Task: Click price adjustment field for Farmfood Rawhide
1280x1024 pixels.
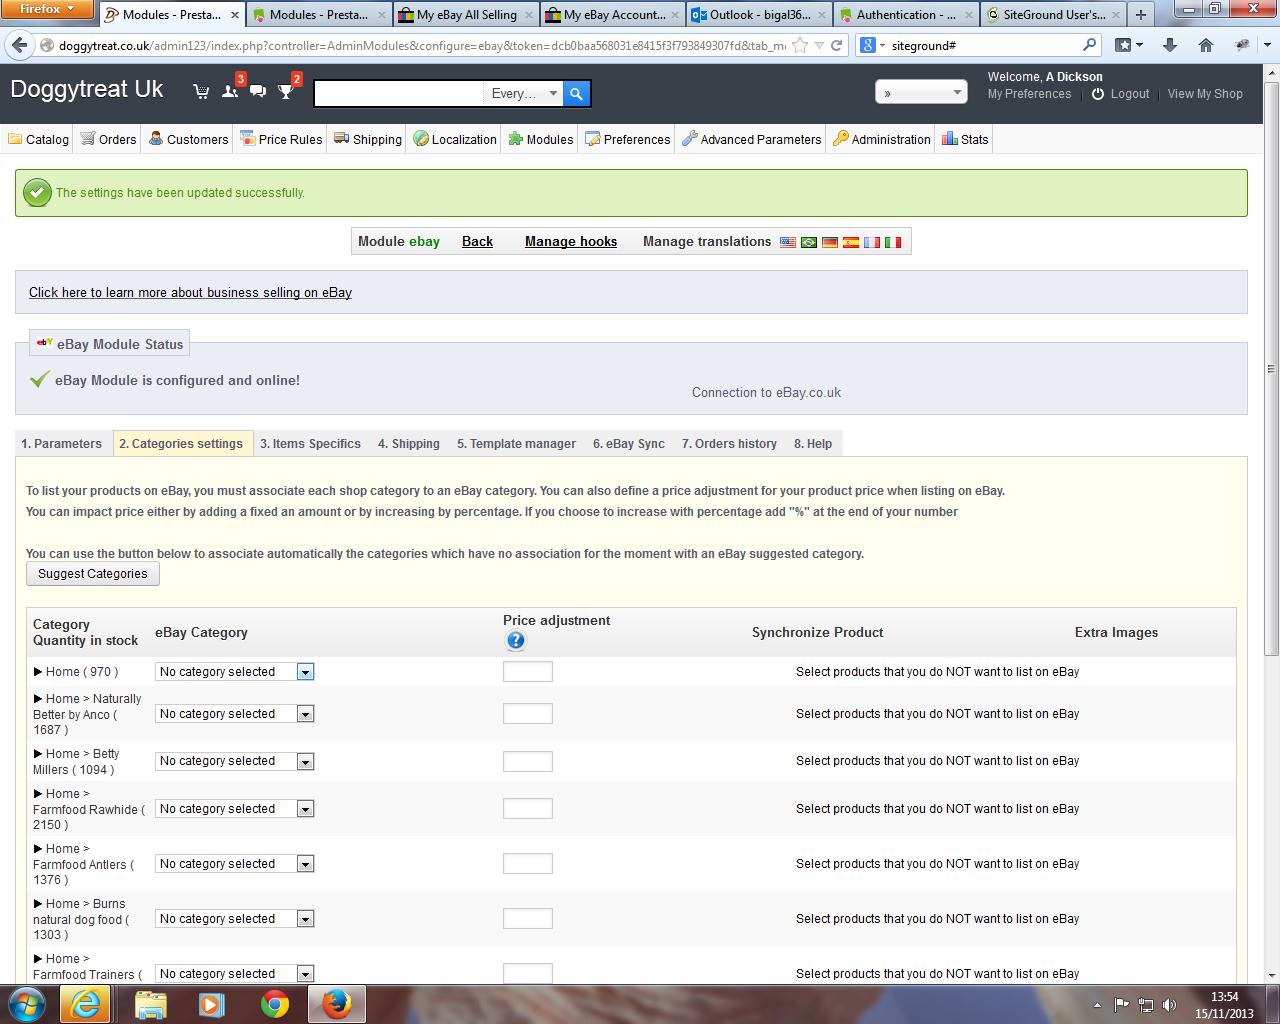Action: (x=528, y=809)
